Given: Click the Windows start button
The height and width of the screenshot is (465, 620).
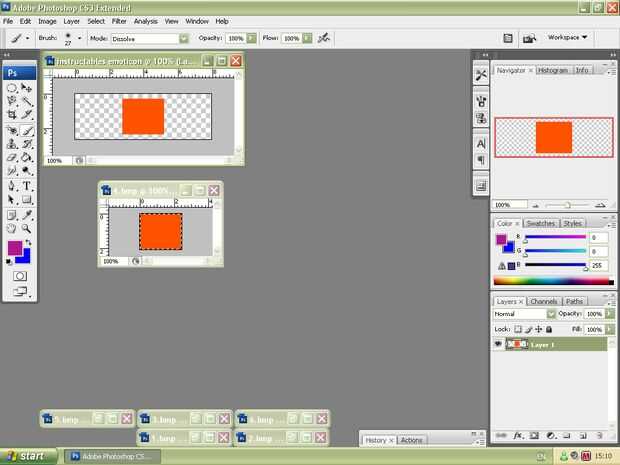Looking at the screenshot, I should [28, 456].
